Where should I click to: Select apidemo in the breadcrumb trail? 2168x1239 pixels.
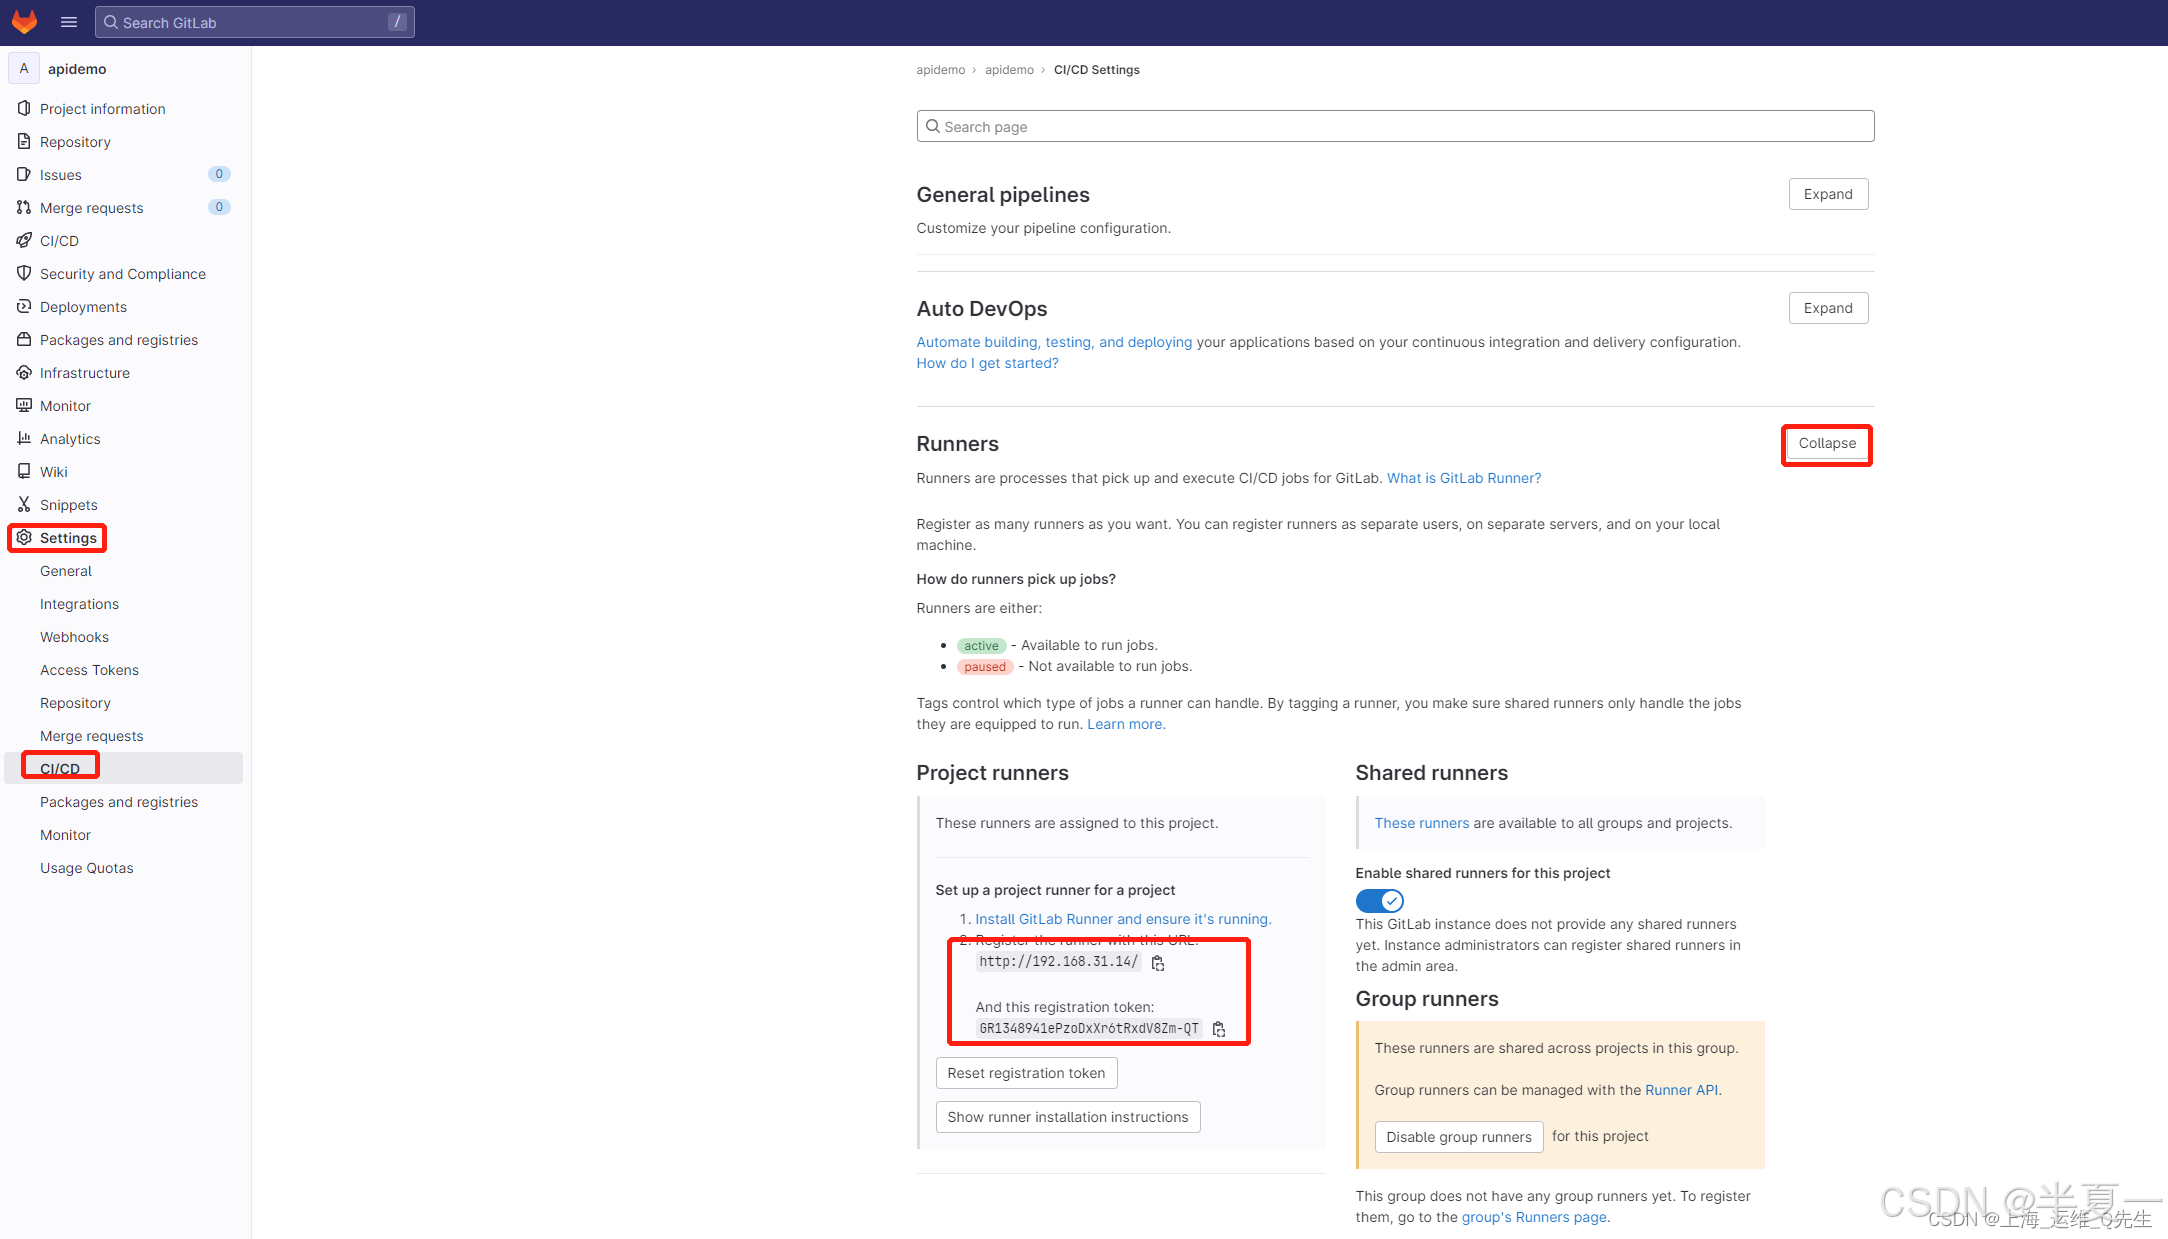click(x=940, y=70)
